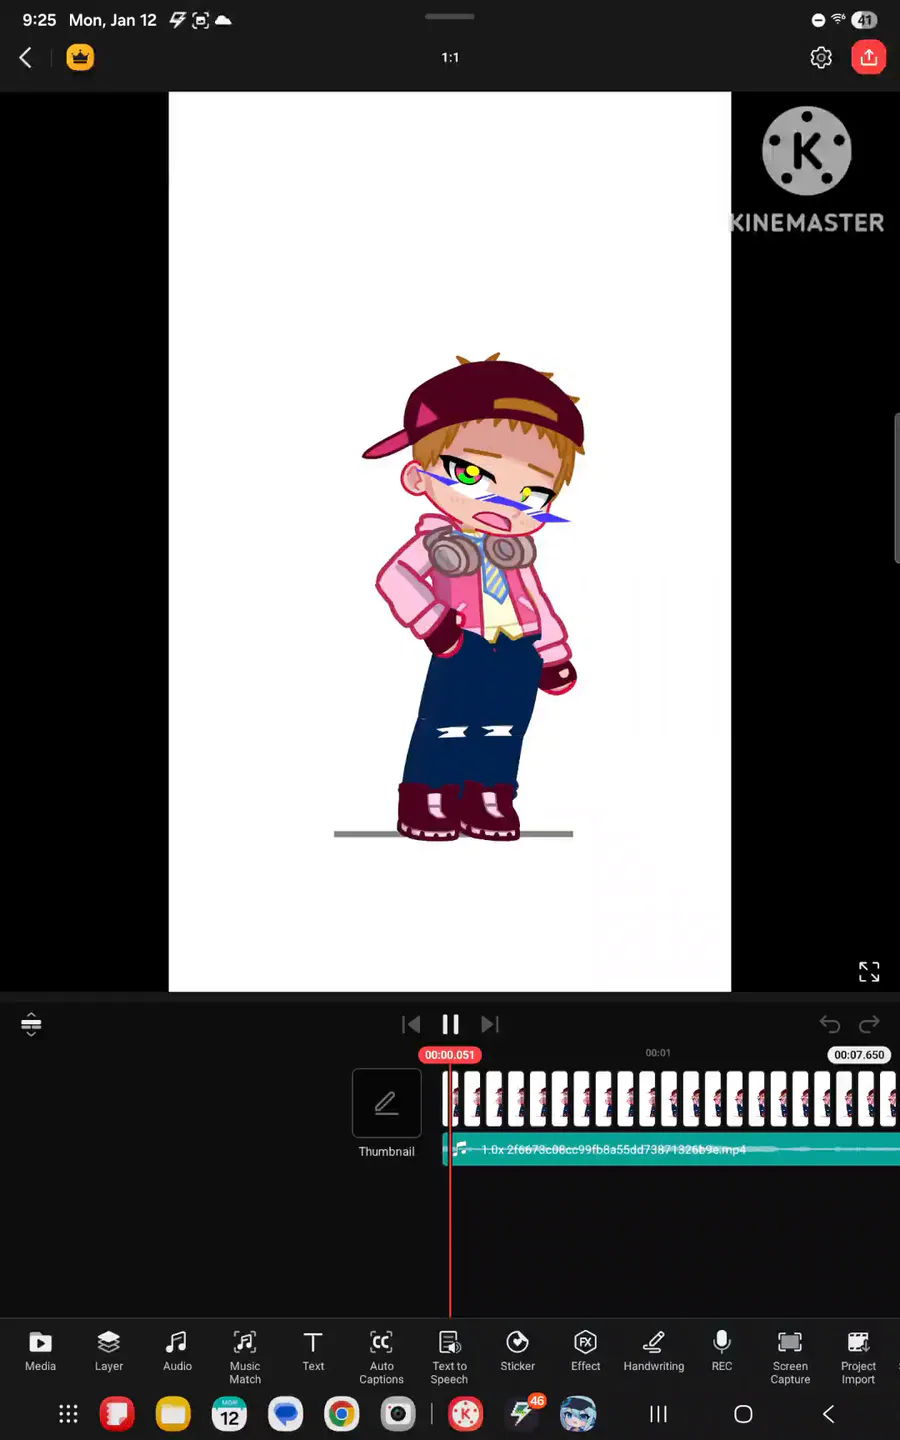Image resolution: width=900 pixels, height=1440 pixels.
Task: Click the right edge panel handle
Action: click(896, 488)
